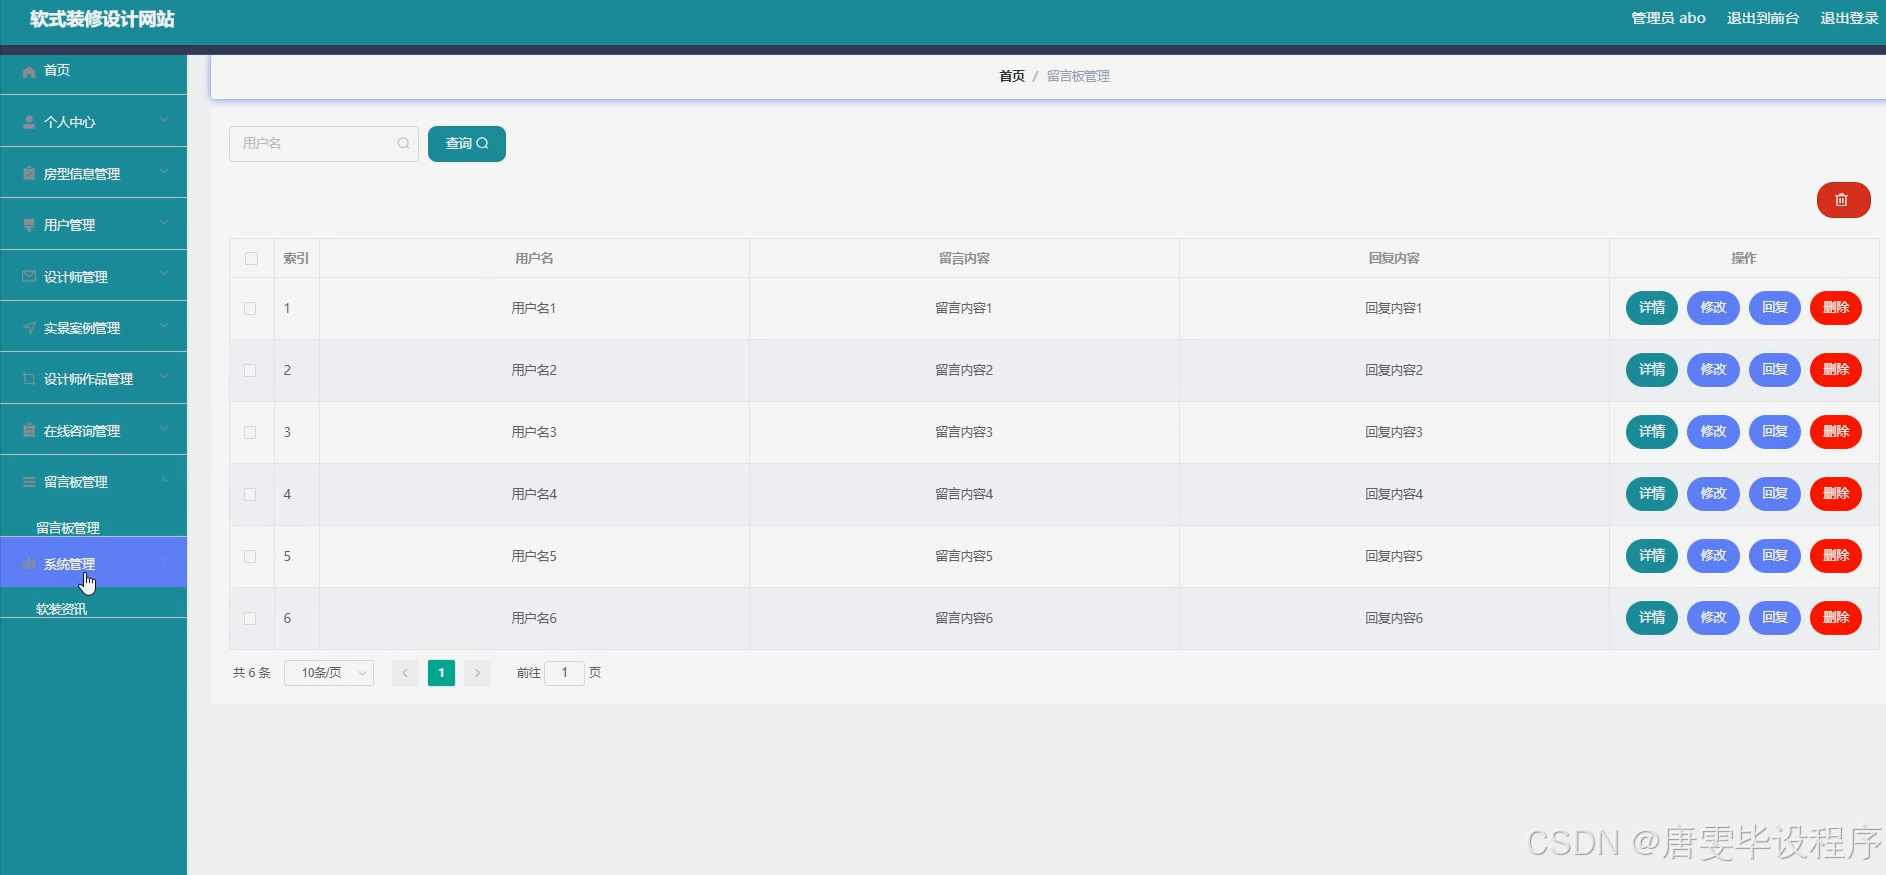Click 详情 for row 用户名3
This screenshot has width=1886, height=875.
(x=1652, y=432)
